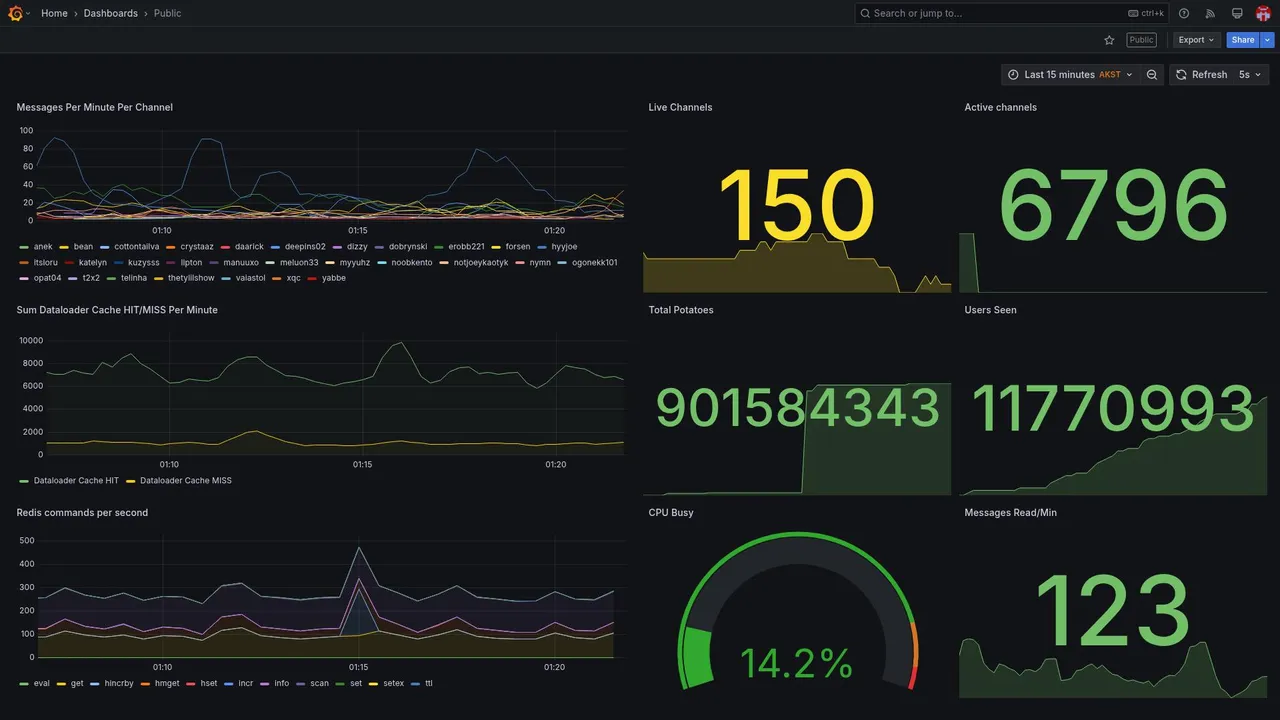Open the Grafana logo menu

pos(15,13)
